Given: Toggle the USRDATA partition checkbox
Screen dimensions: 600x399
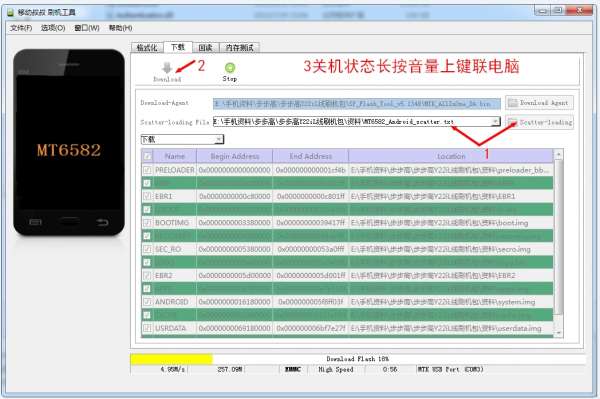Looking at the screenshot, I should pos(147,328).
